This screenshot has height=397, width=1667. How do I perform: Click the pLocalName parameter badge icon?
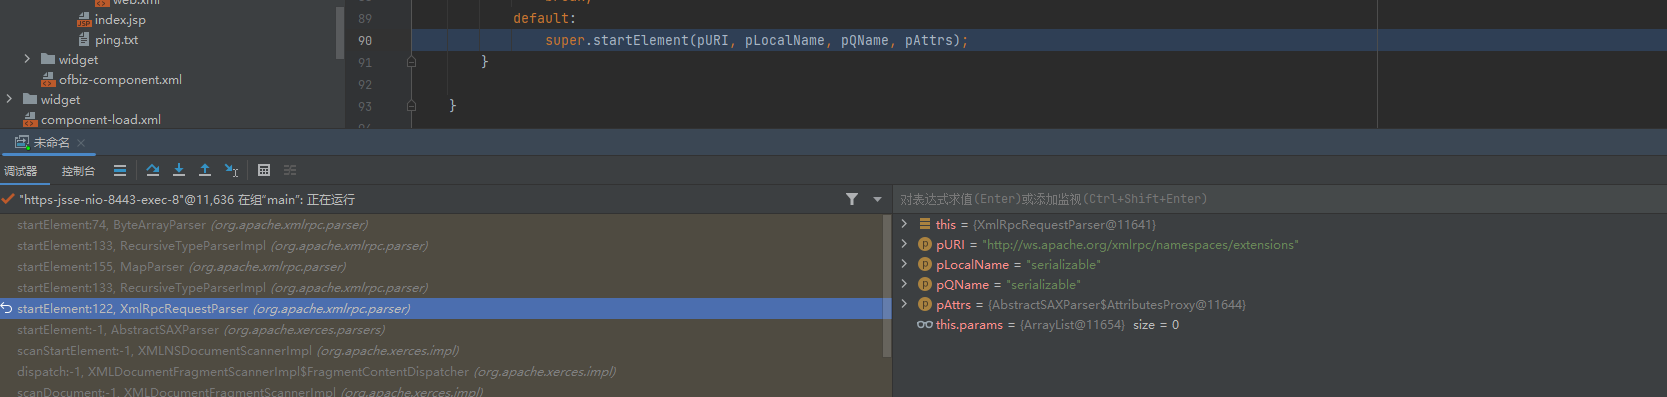925,264
